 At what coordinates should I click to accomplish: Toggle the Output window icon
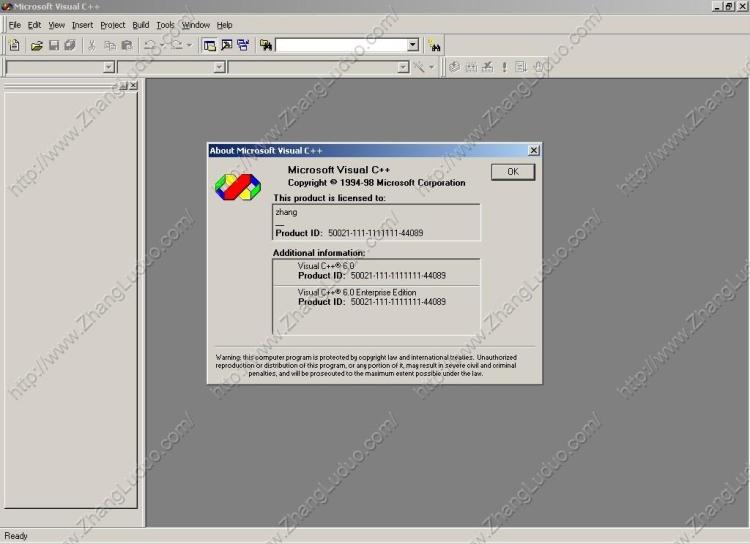pyautogui.click(x=226, y=45)
